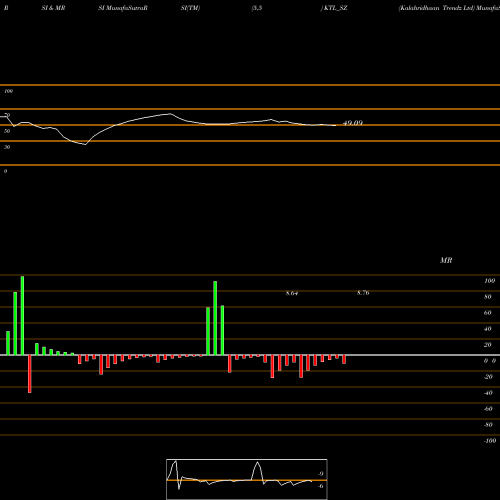Click the 40 label on MR axis
The image size is (500, 500).
click(488, 329)
